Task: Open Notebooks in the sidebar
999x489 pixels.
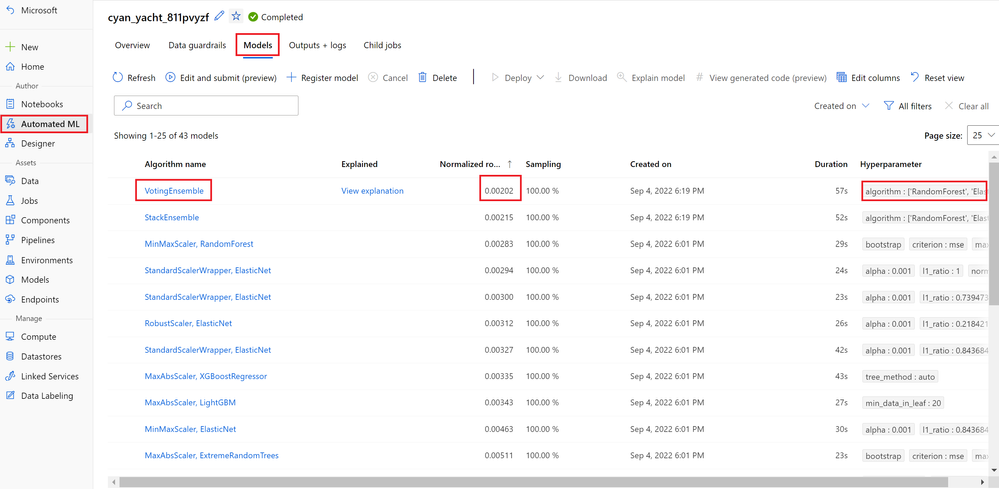Action: click(x=42, y=104)
